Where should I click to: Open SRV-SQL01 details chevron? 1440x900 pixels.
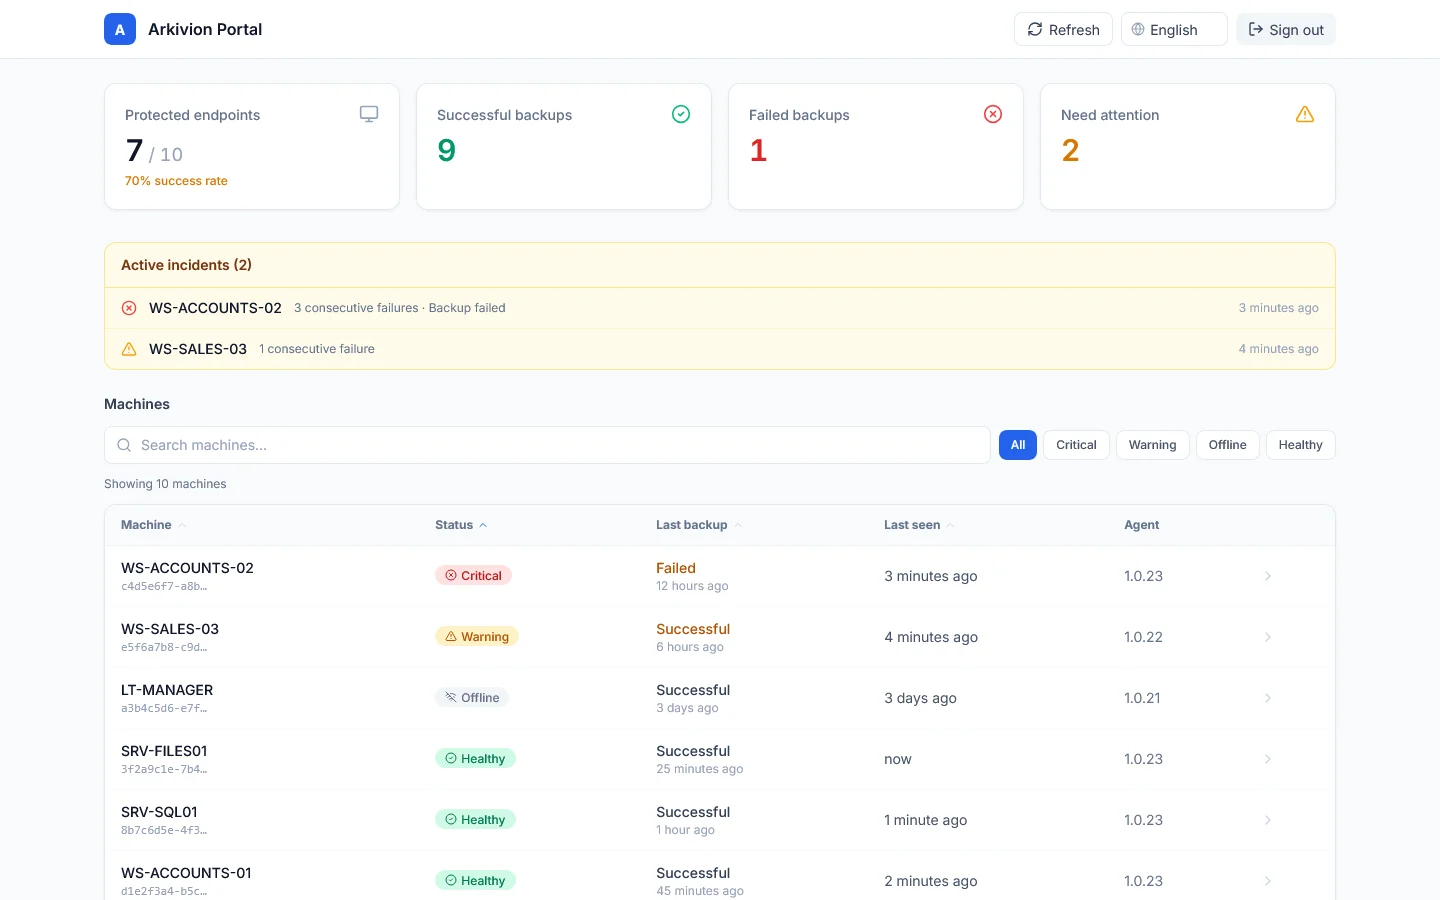coord(1268,820)
